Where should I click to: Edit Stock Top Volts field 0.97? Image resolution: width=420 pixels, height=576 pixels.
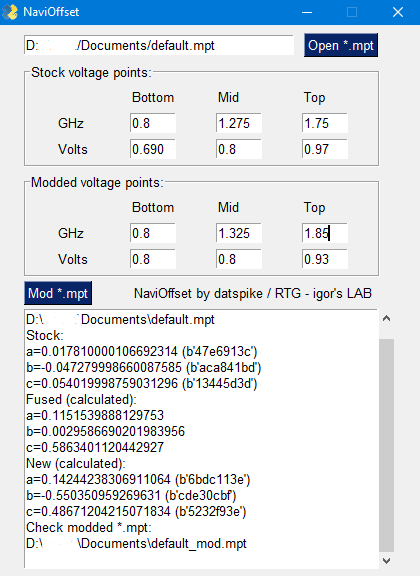324,149
